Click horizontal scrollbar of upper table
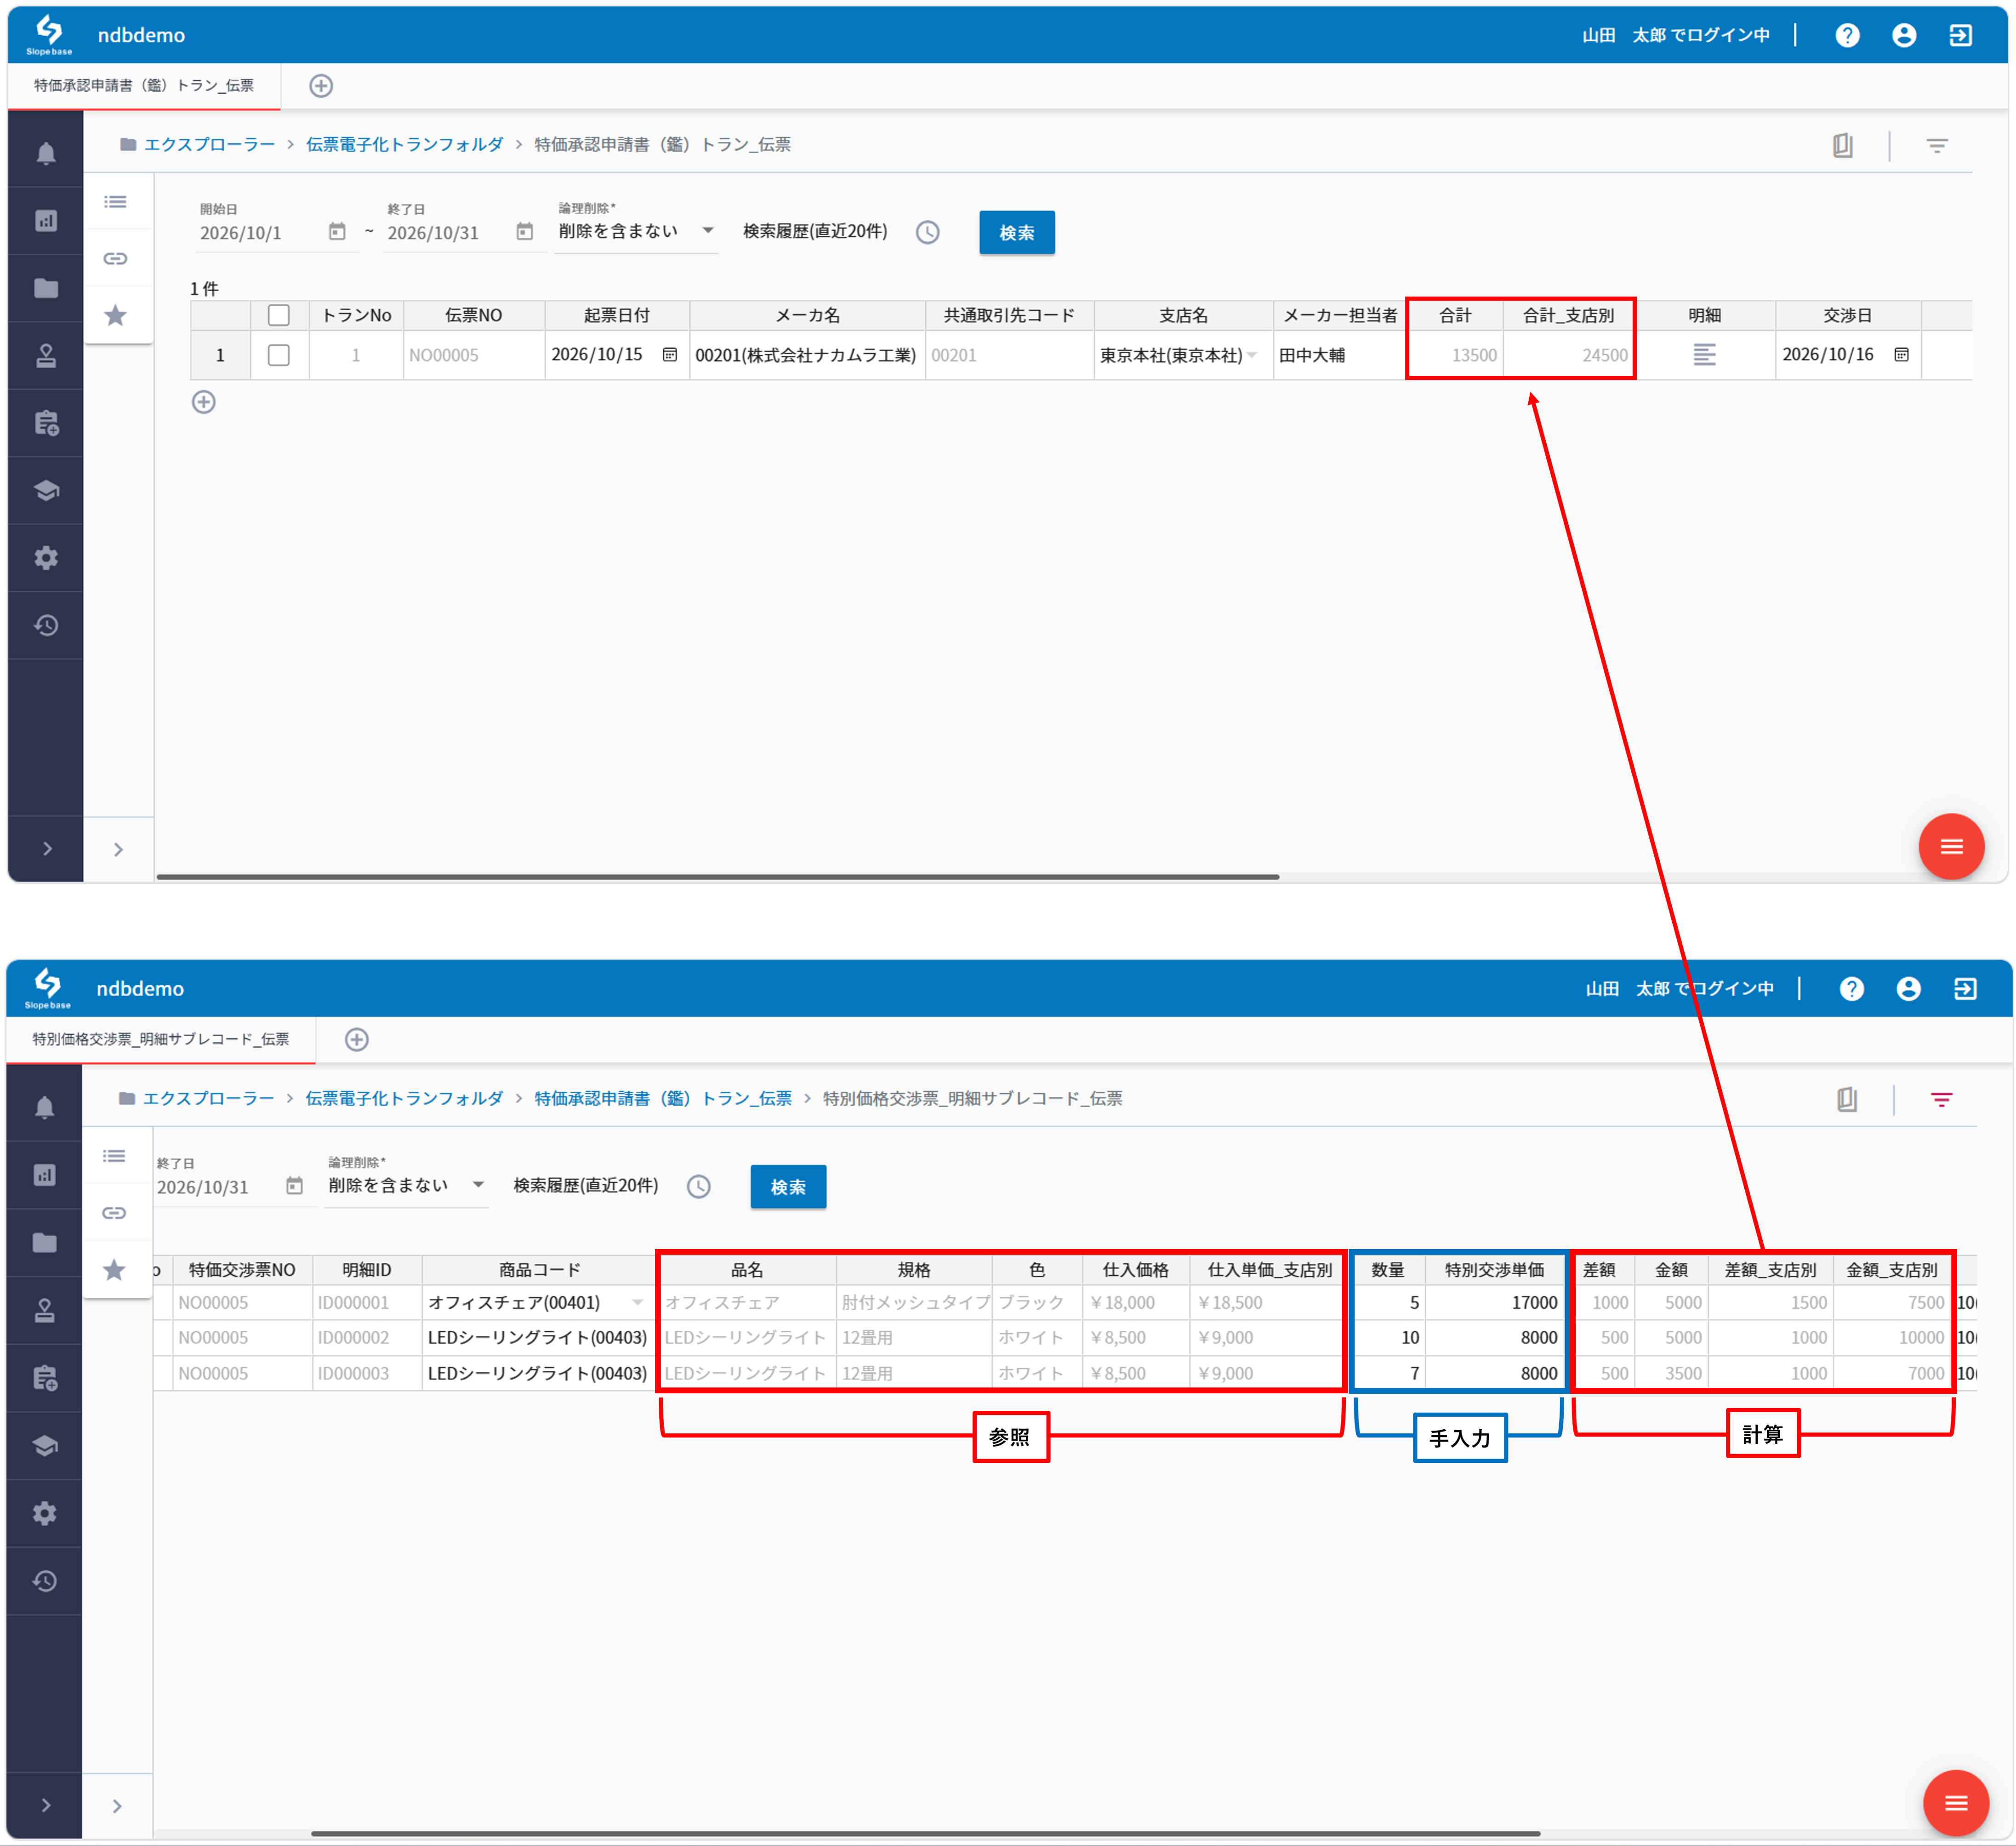 tap(718, 877)
